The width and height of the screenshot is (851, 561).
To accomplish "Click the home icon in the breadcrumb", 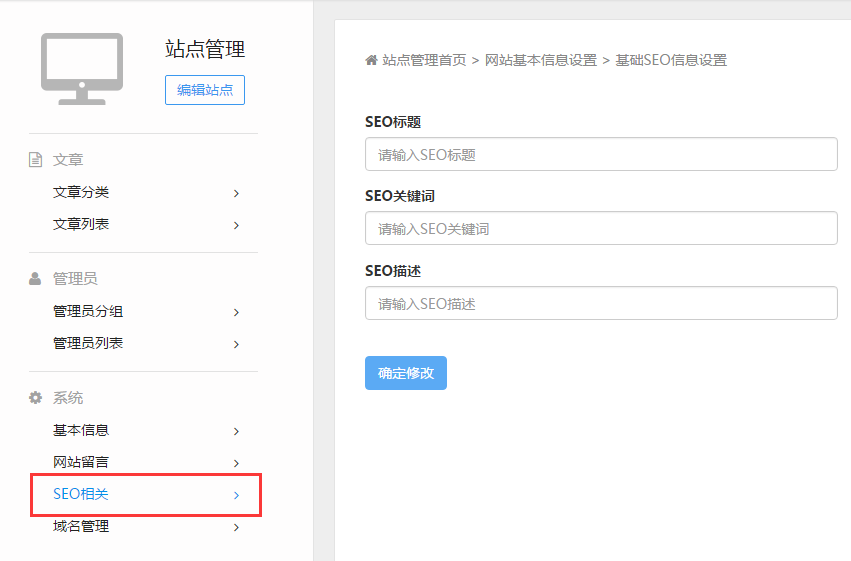I will pyautogui.click(x=371, y=60).
